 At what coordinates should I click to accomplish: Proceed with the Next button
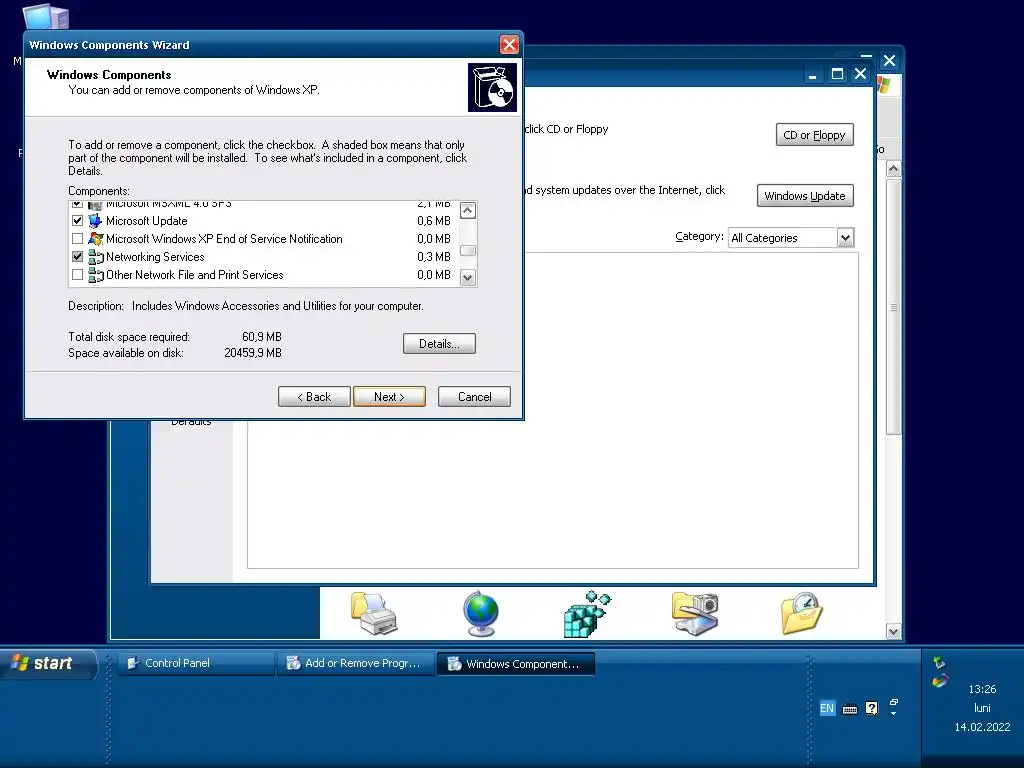[389, 396]
